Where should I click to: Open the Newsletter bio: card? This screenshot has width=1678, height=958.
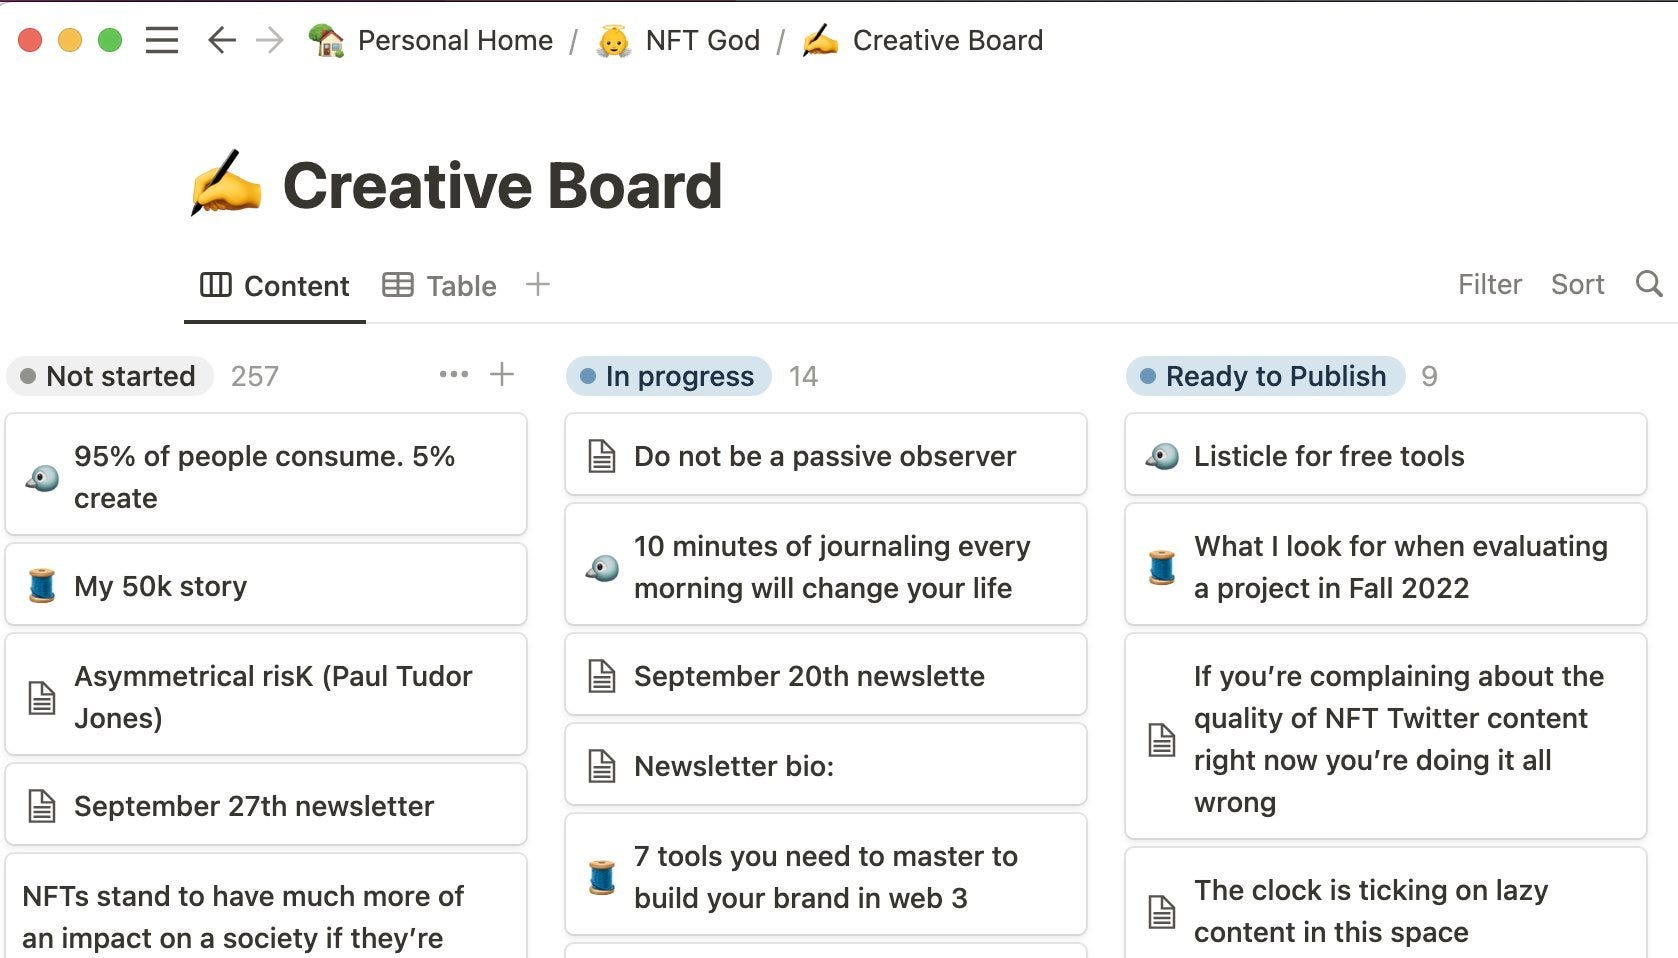coord(825,766)
